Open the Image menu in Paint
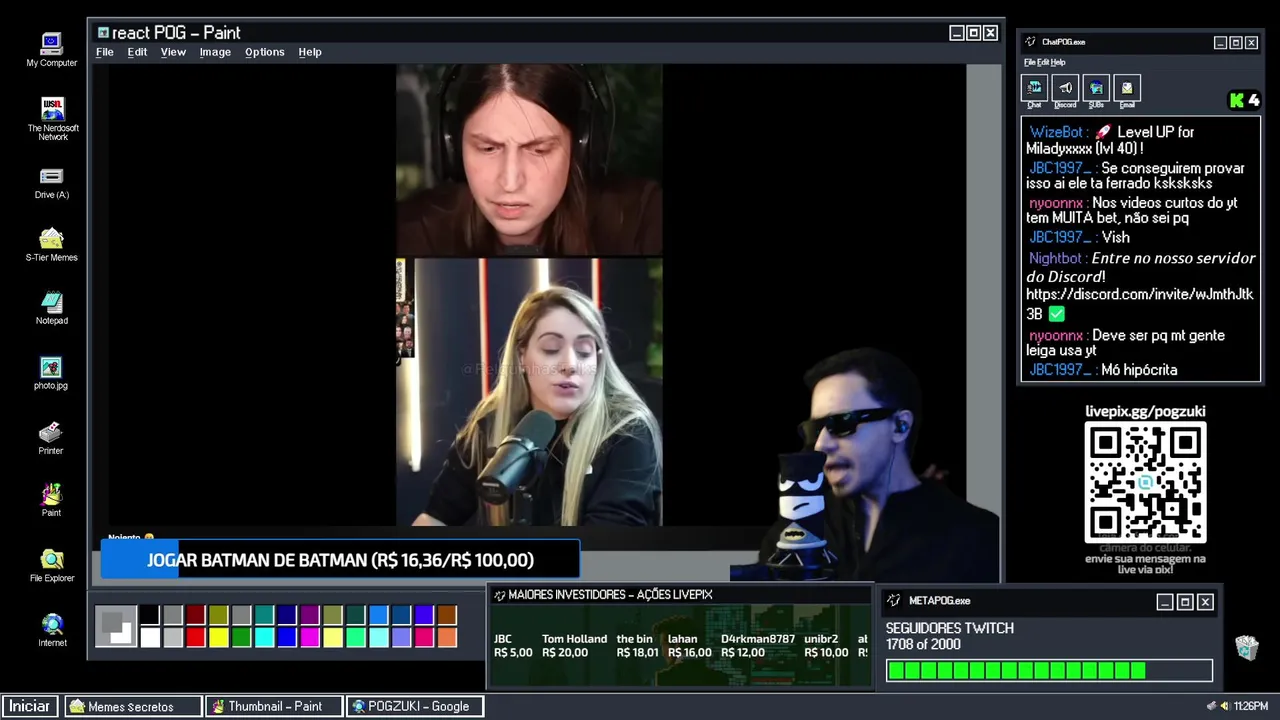 pyautogui.click(x=215, y=52)
